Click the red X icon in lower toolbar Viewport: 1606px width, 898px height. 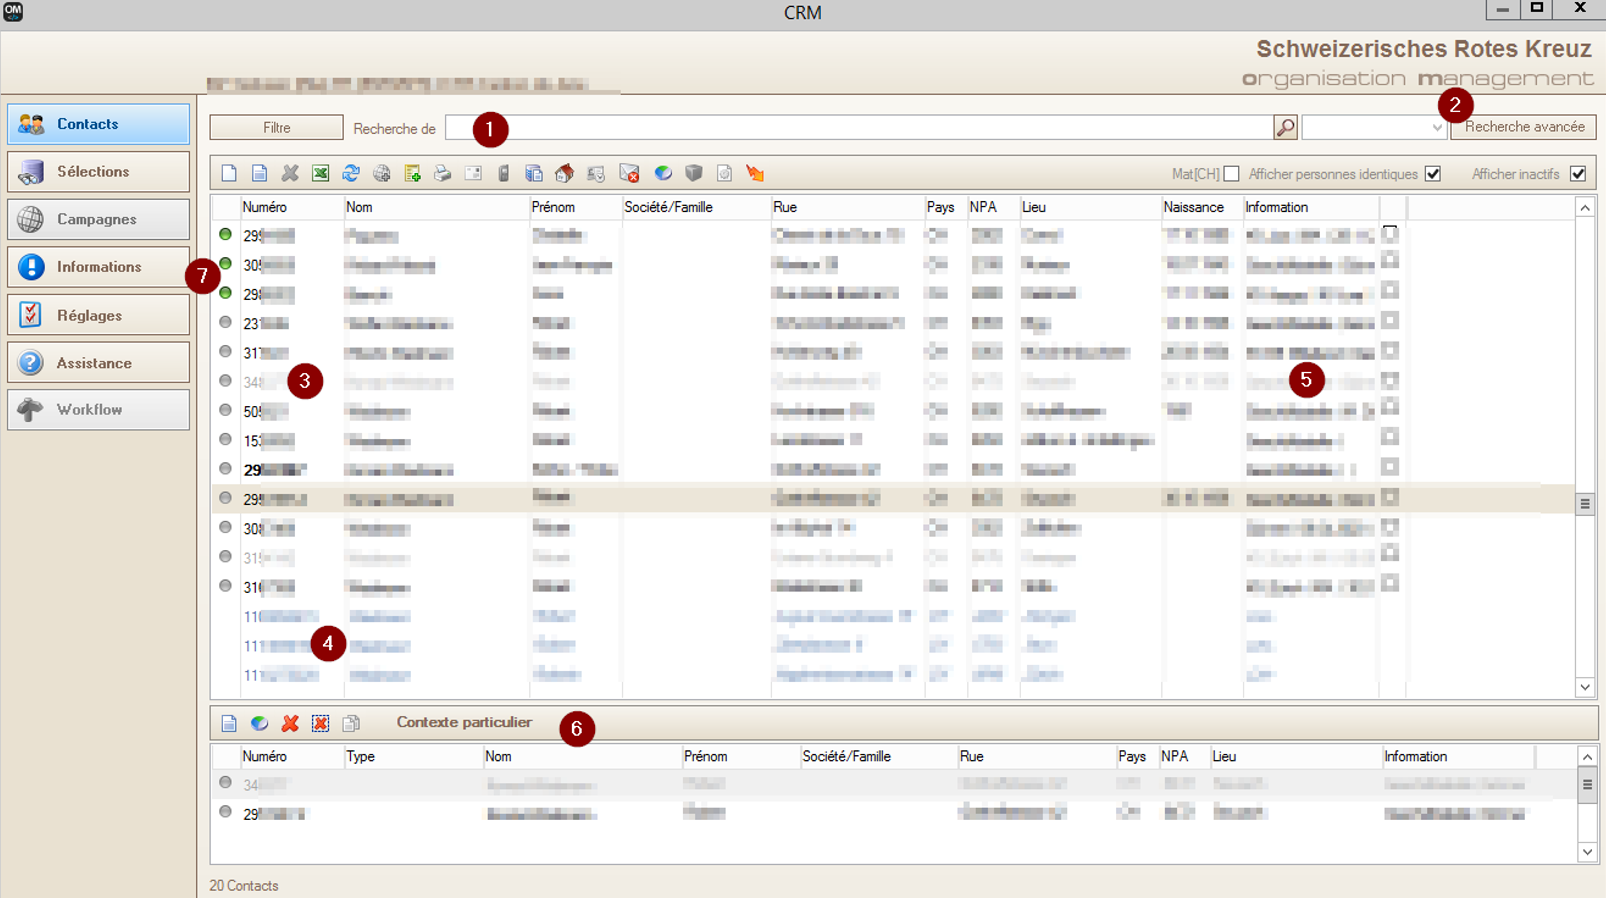click(290, 723)
